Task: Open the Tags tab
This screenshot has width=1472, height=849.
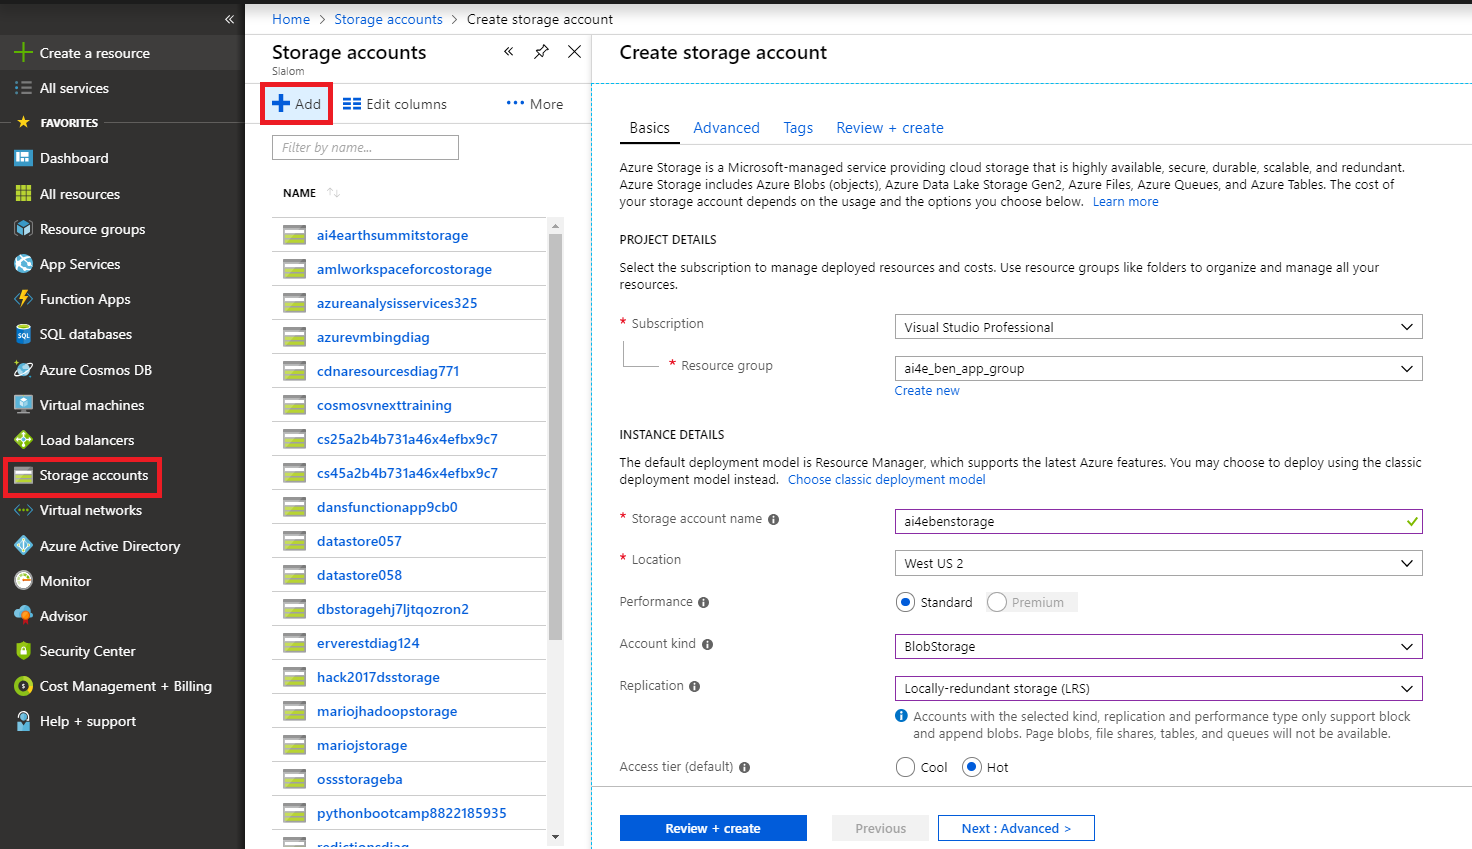Action: click(x=797, y=127)
